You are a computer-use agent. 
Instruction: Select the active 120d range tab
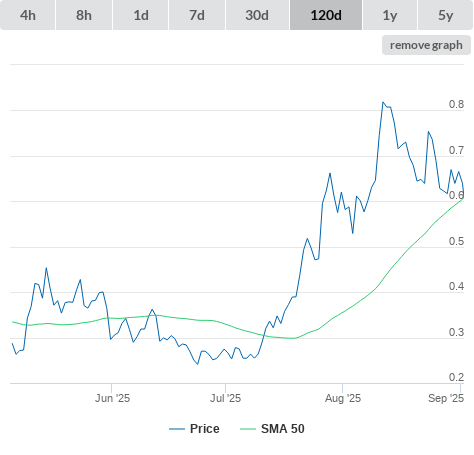click(326, 15)
